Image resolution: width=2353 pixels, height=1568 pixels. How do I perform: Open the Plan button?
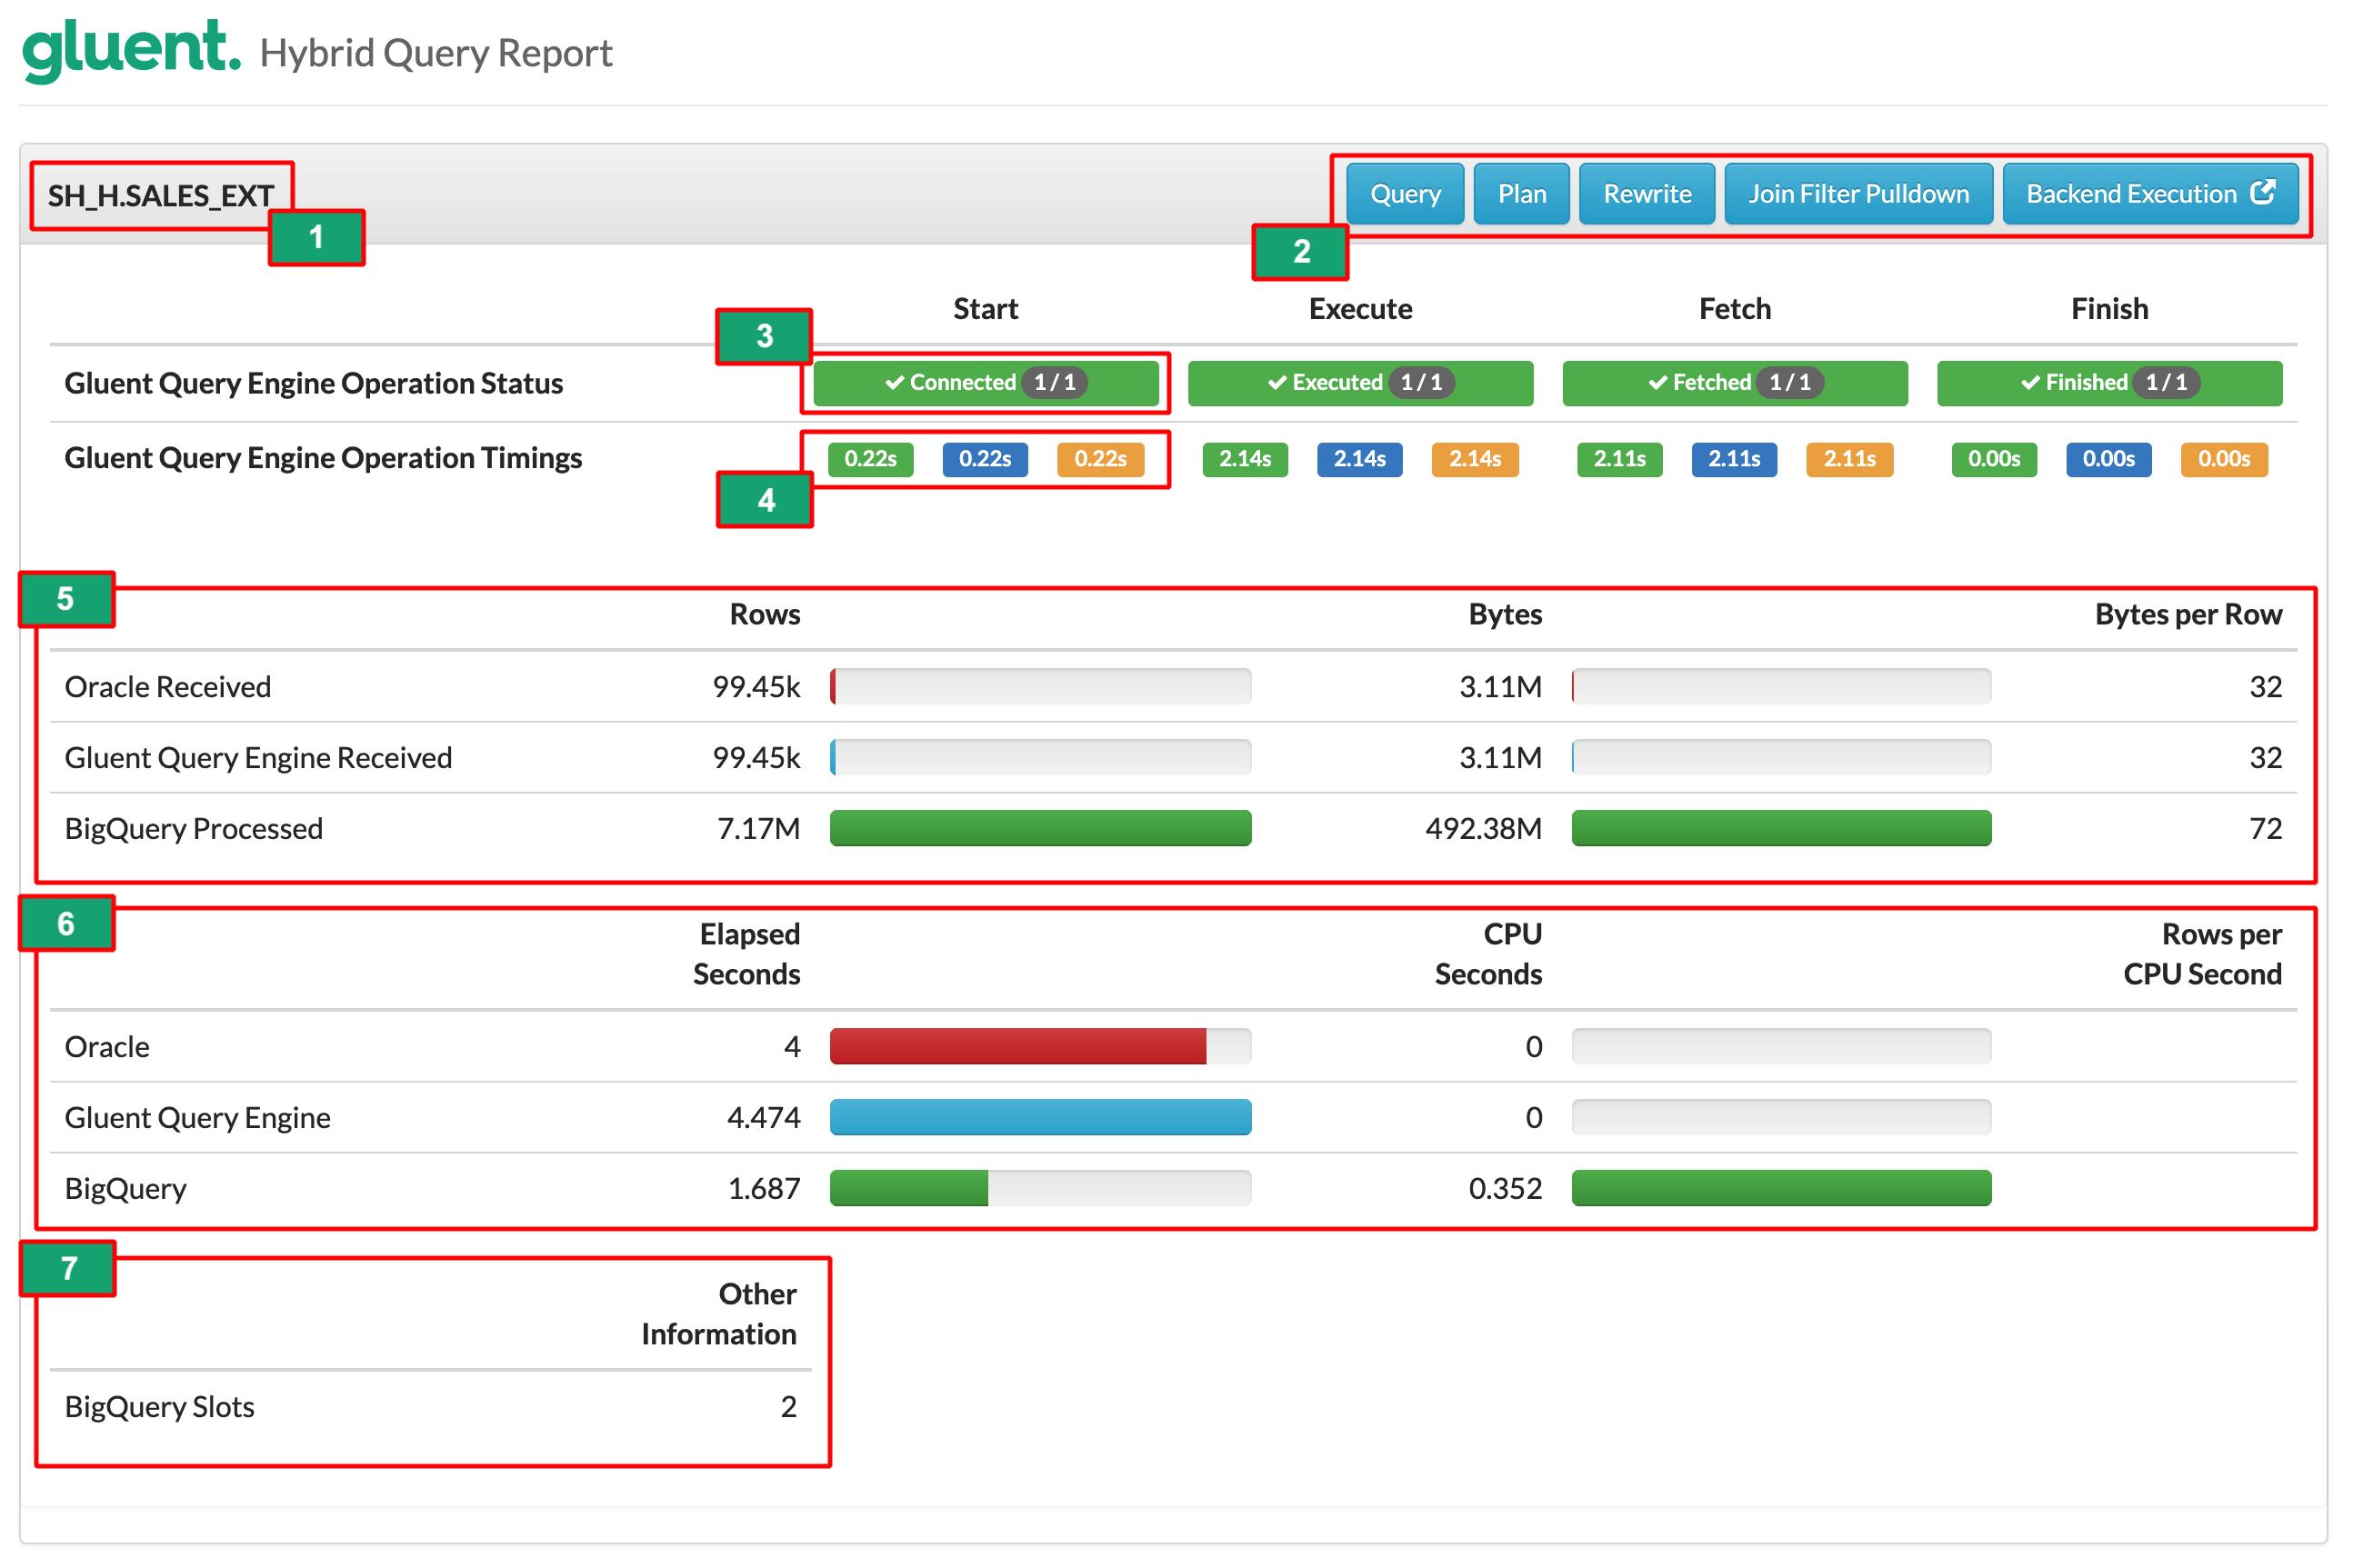[x=1520, y=194]
